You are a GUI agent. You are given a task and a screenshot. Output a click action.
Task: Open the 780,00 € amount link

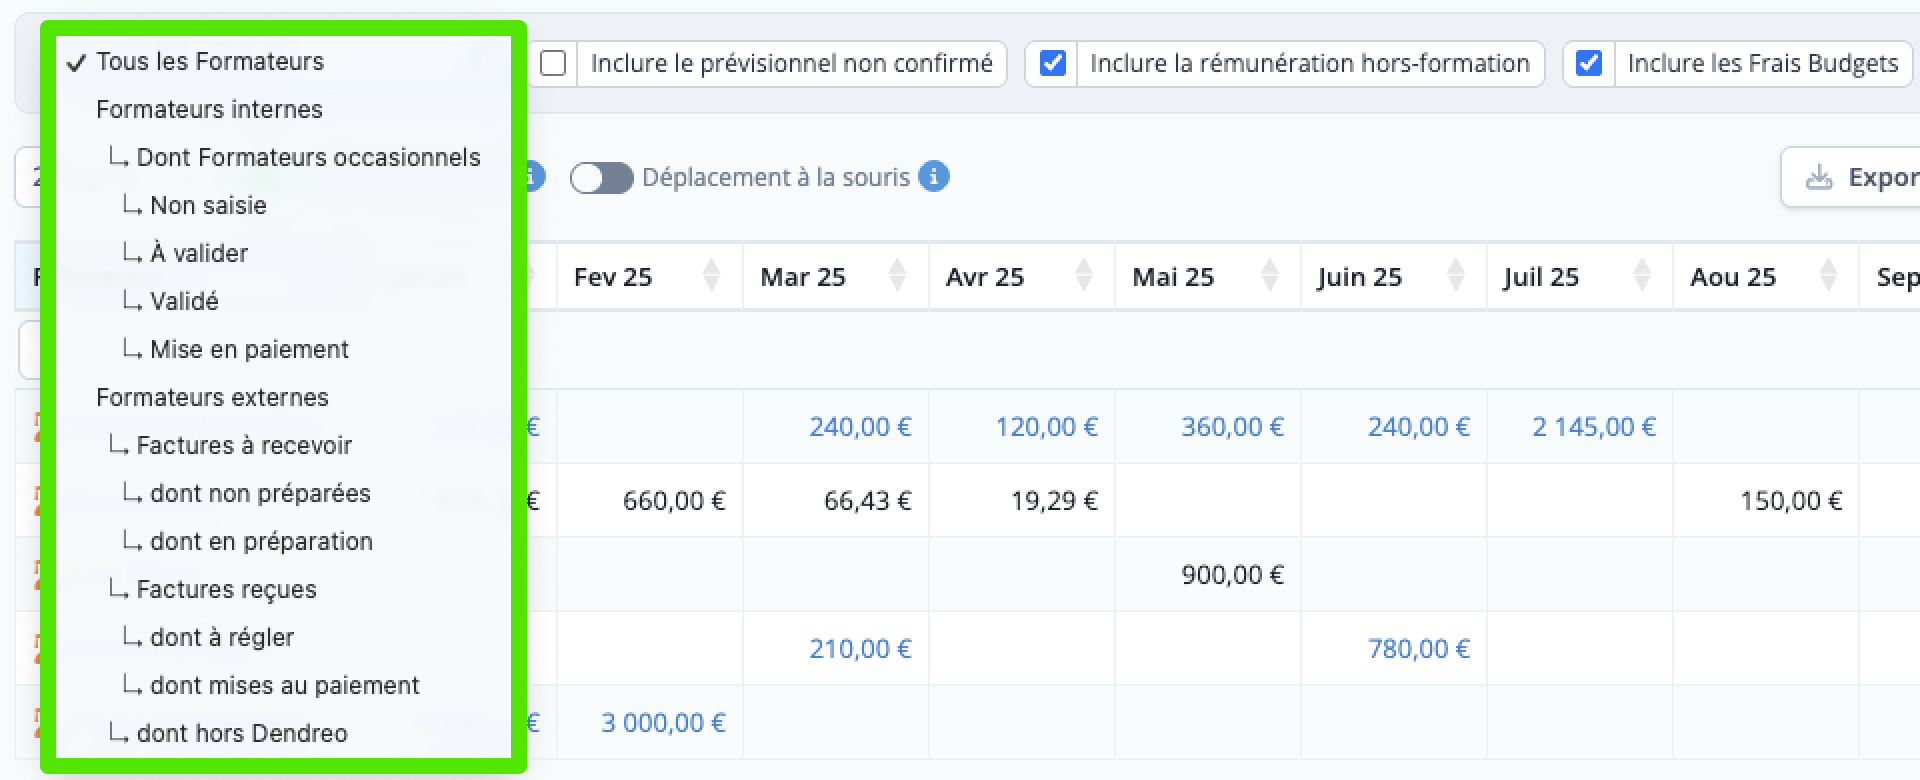pos(1418,649)
